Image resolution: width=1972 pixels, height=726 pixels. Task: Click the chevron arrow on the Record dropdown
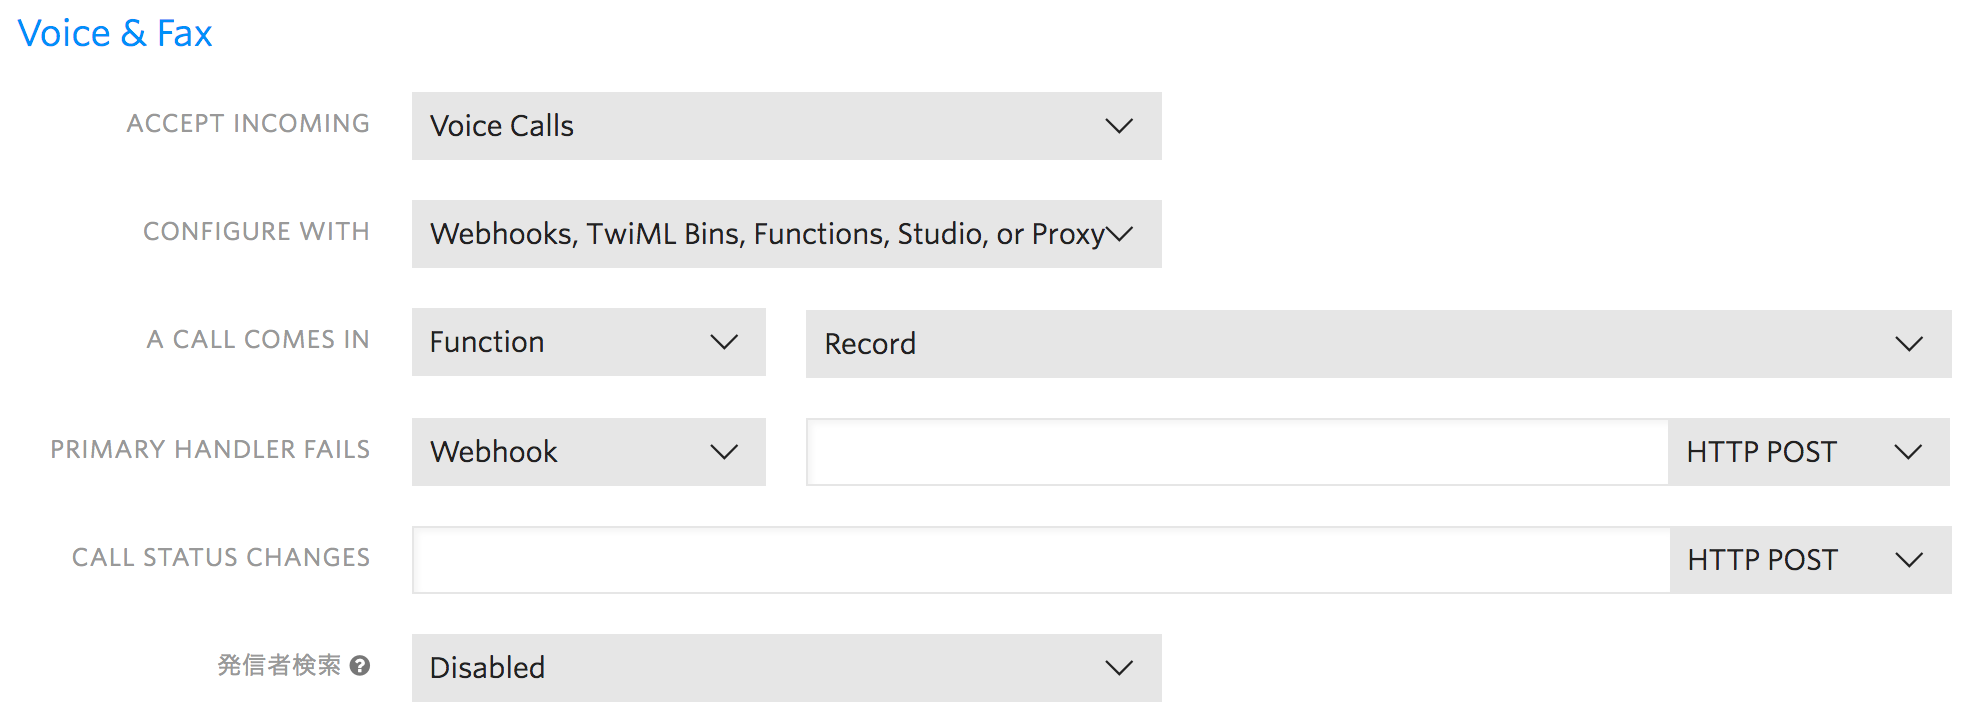pos(1908,344)
